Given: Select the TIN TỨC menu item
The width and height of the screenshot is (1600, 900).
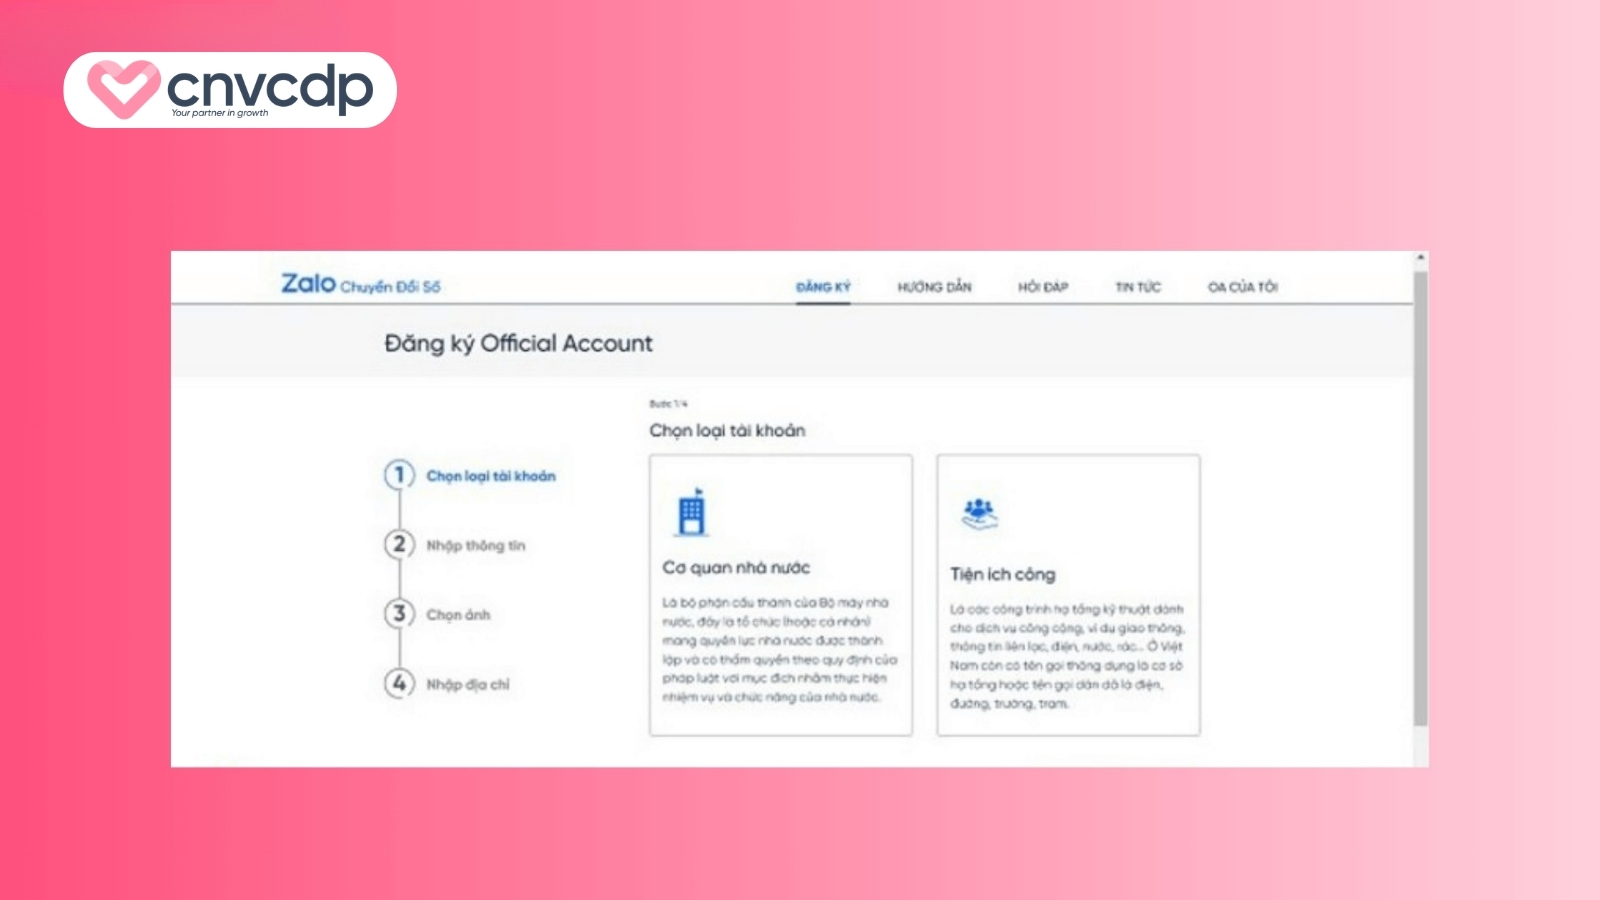Looking at the screenshot, I should [x=1138, y=287].
